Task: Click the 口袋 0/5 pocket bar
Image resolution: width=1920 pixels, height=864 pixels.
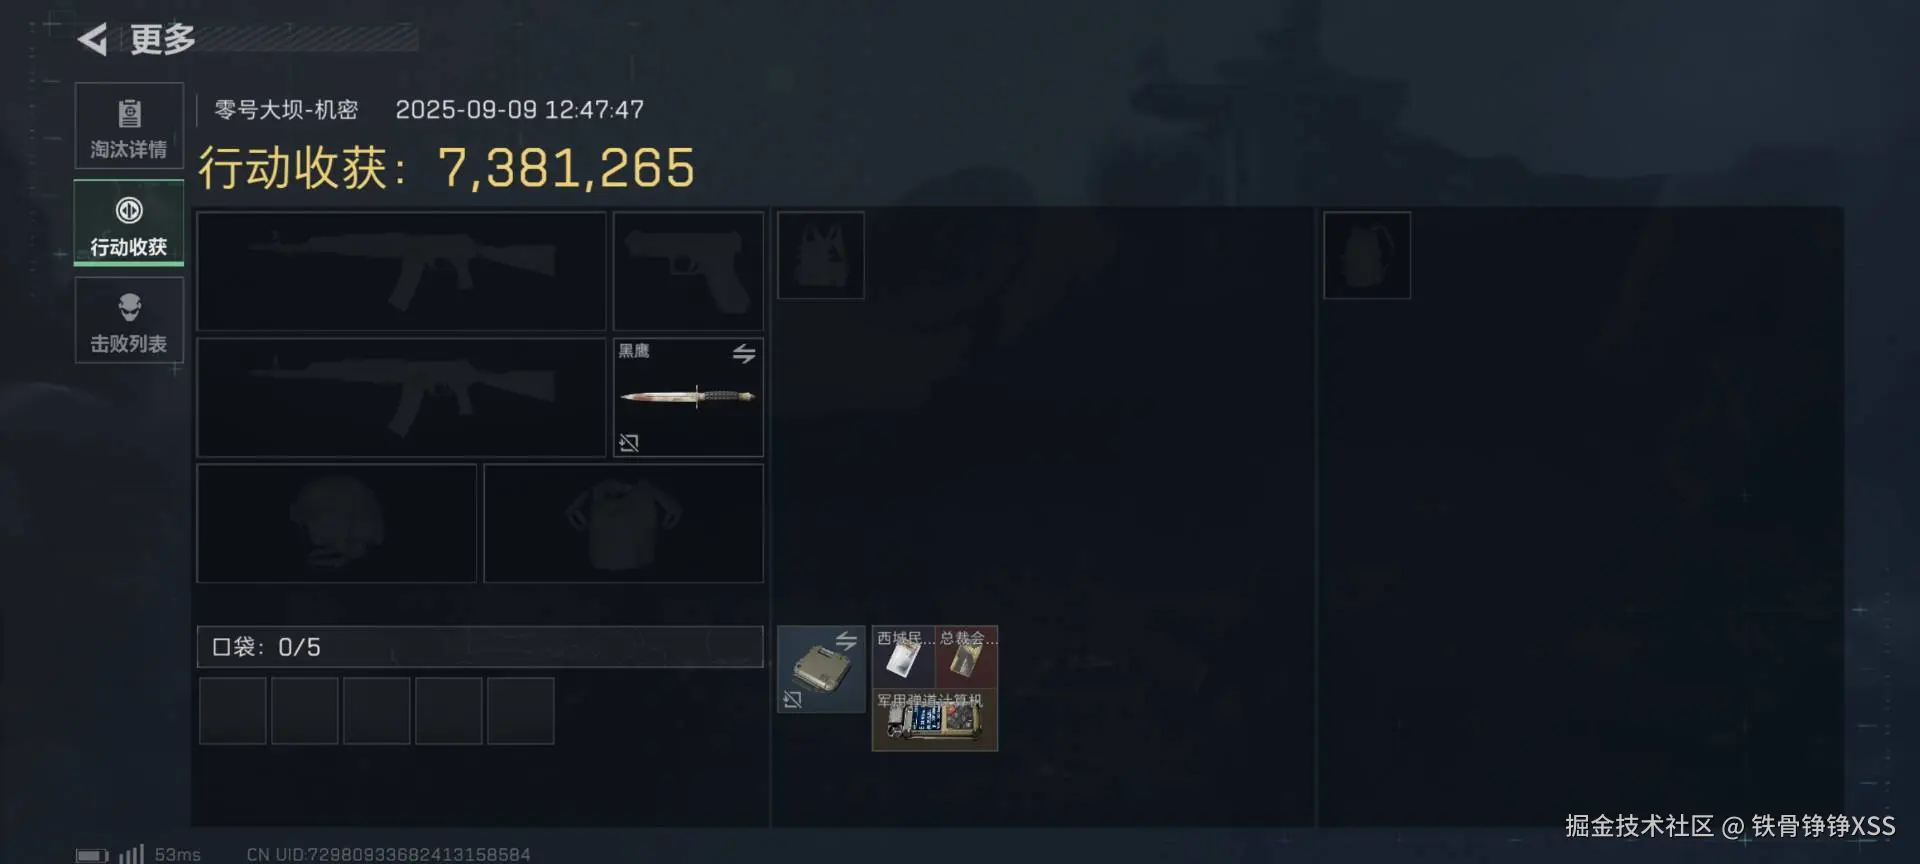Action: point(480,647)
